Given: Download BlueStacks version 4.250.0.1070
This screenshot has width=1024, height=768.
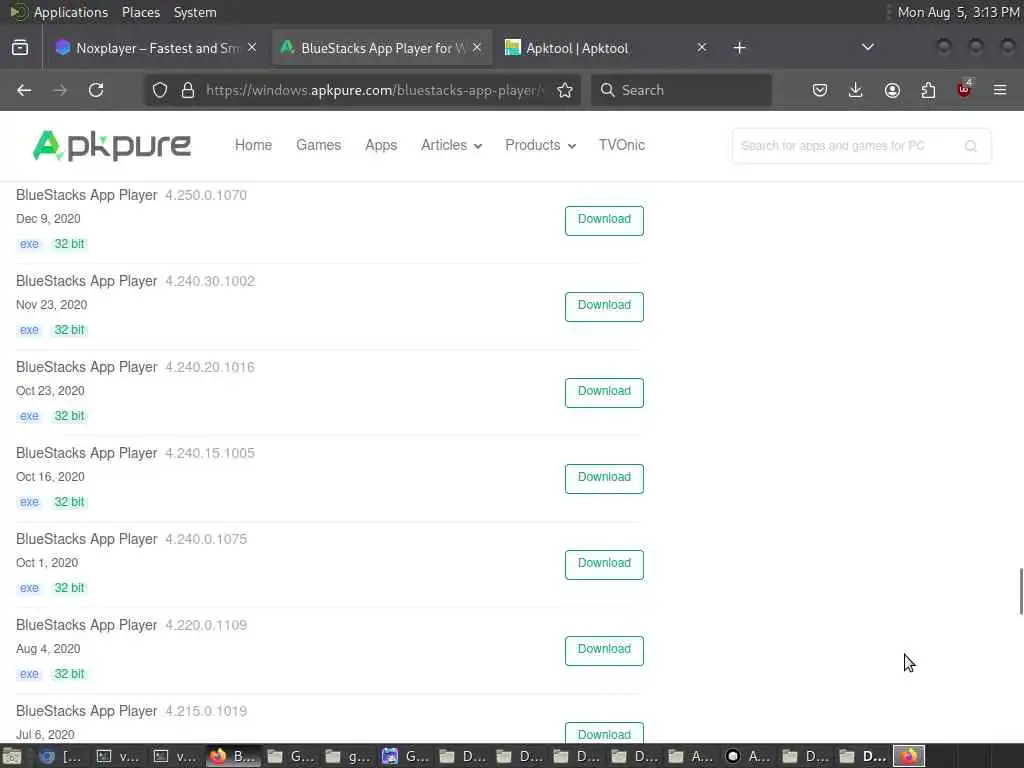Looking at the screenshot, I should [604, 220].
